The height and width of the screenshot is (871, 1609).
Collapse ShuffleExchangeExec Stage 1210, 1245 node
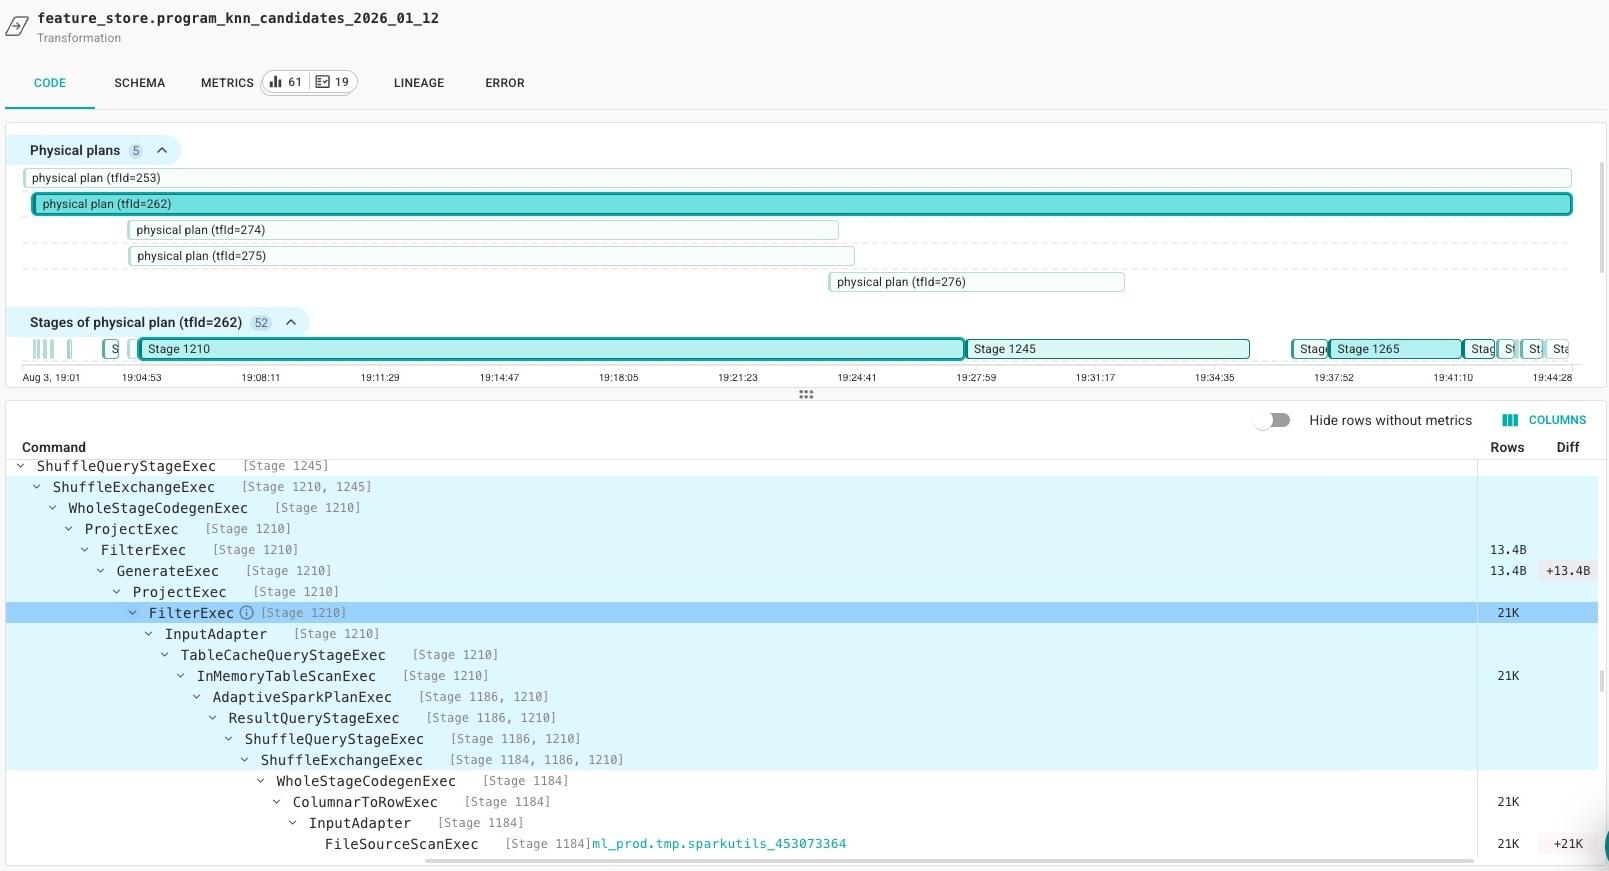37,487
